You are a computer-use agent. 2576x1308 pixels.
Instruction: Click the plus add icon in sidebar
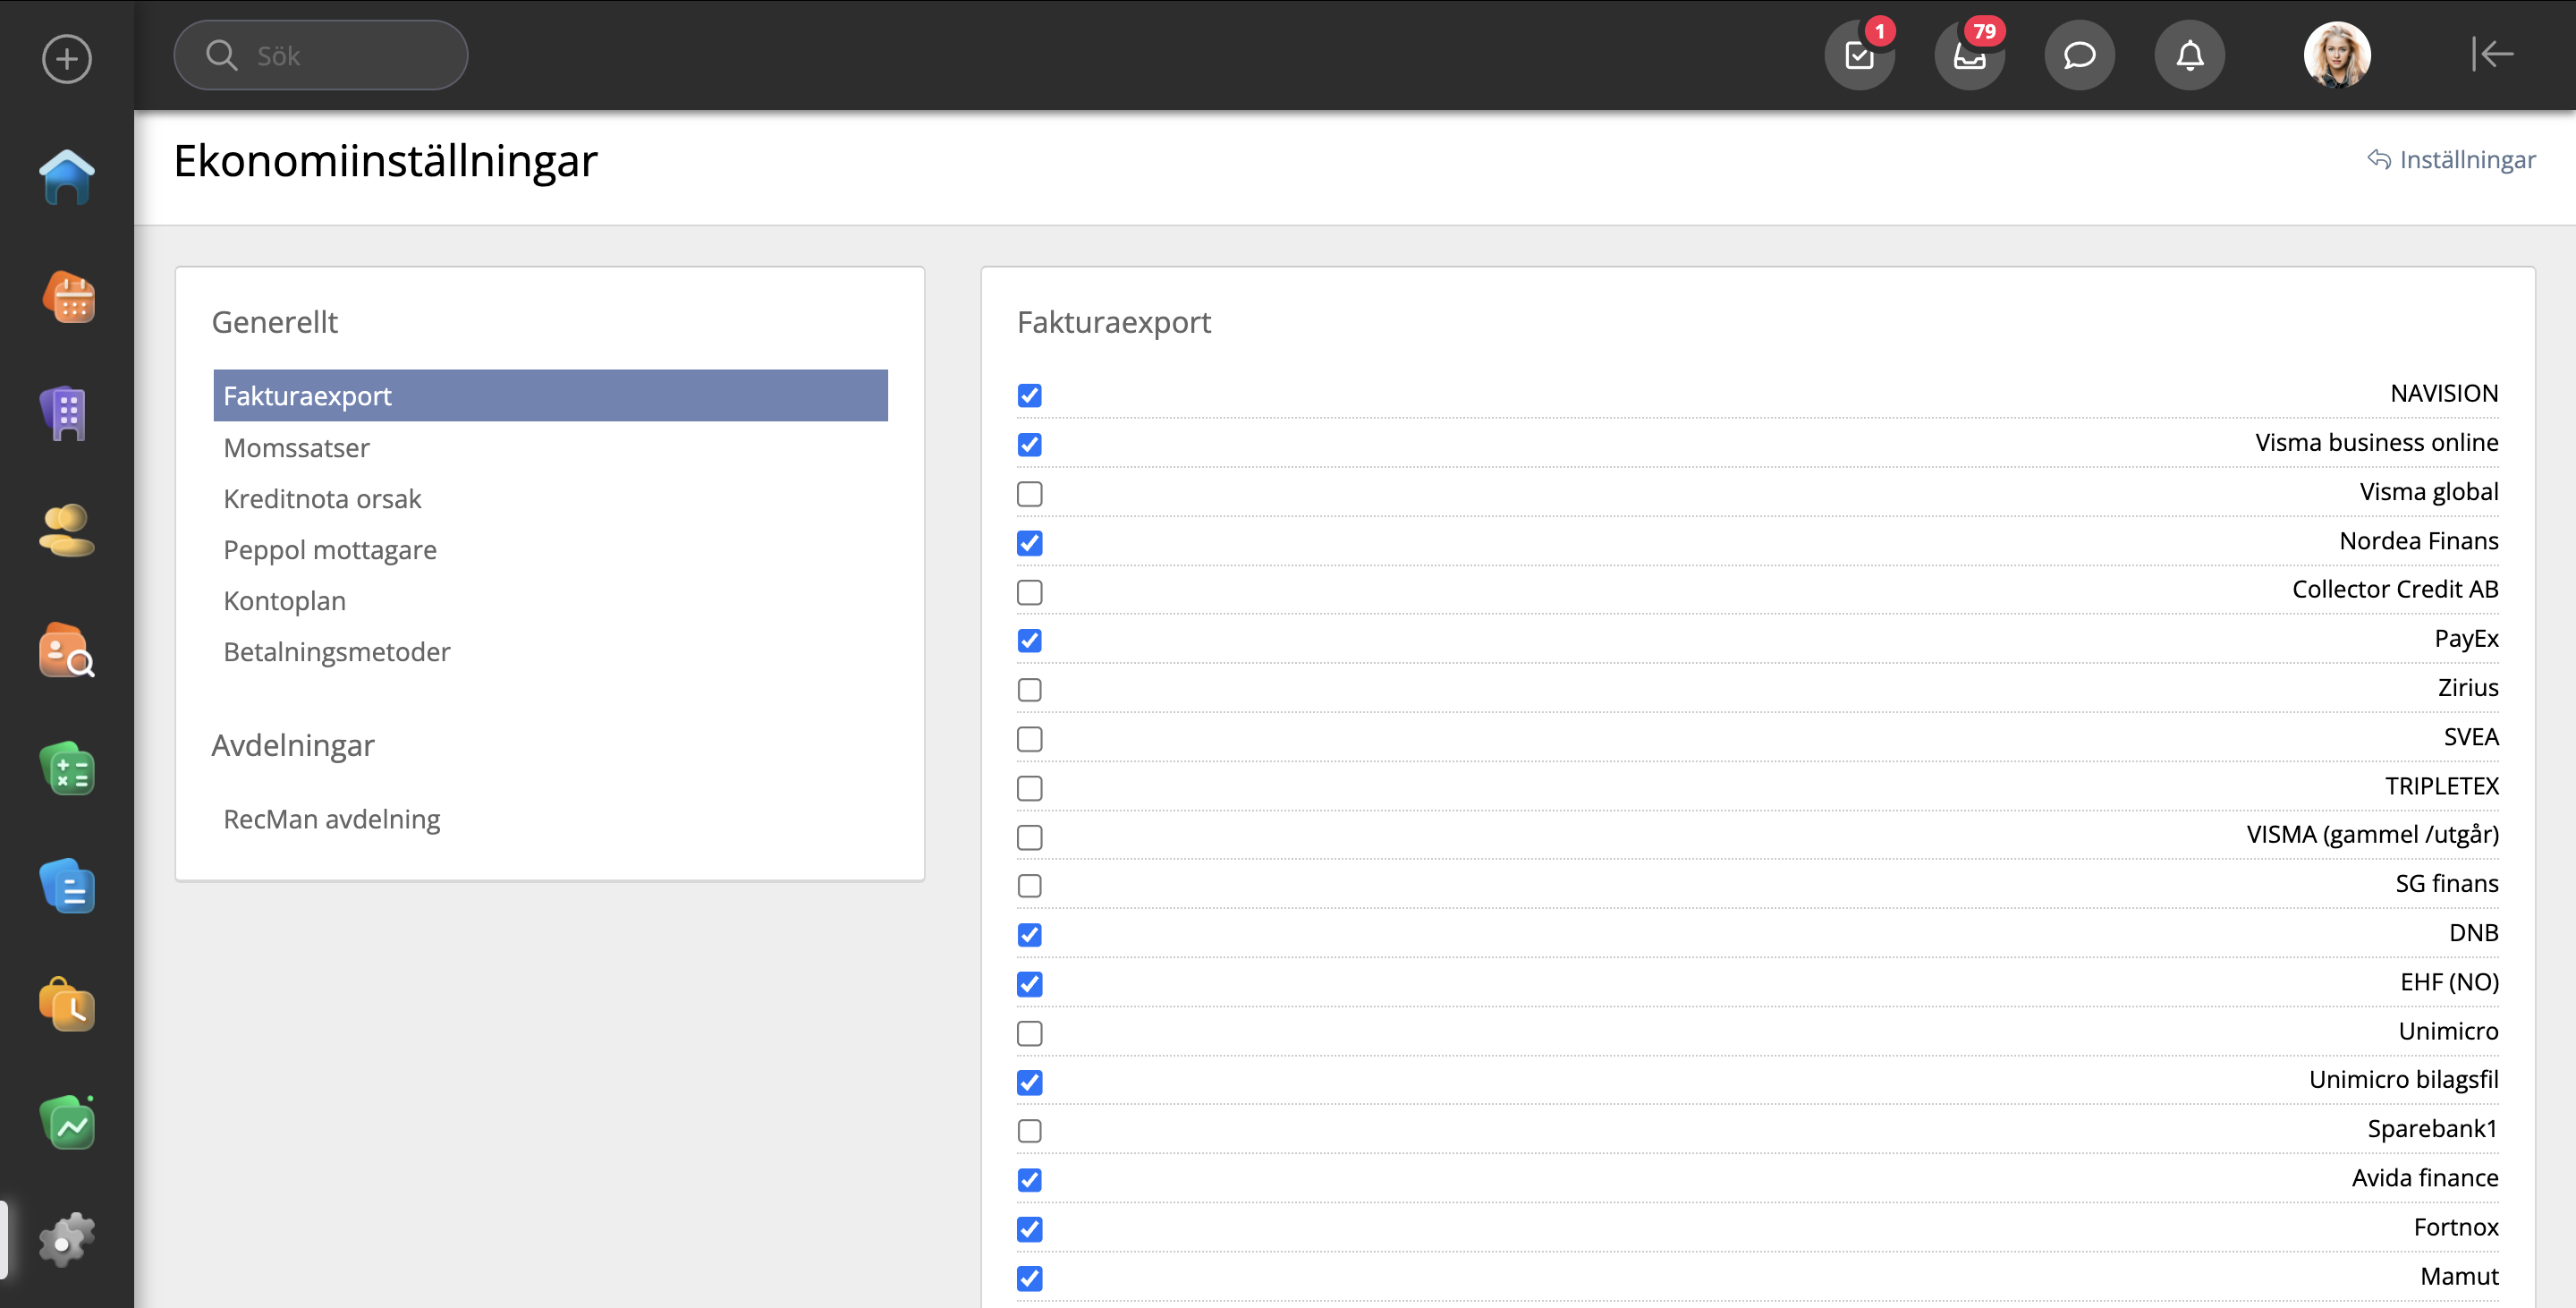pyautogui.click(x=67, y=59)
